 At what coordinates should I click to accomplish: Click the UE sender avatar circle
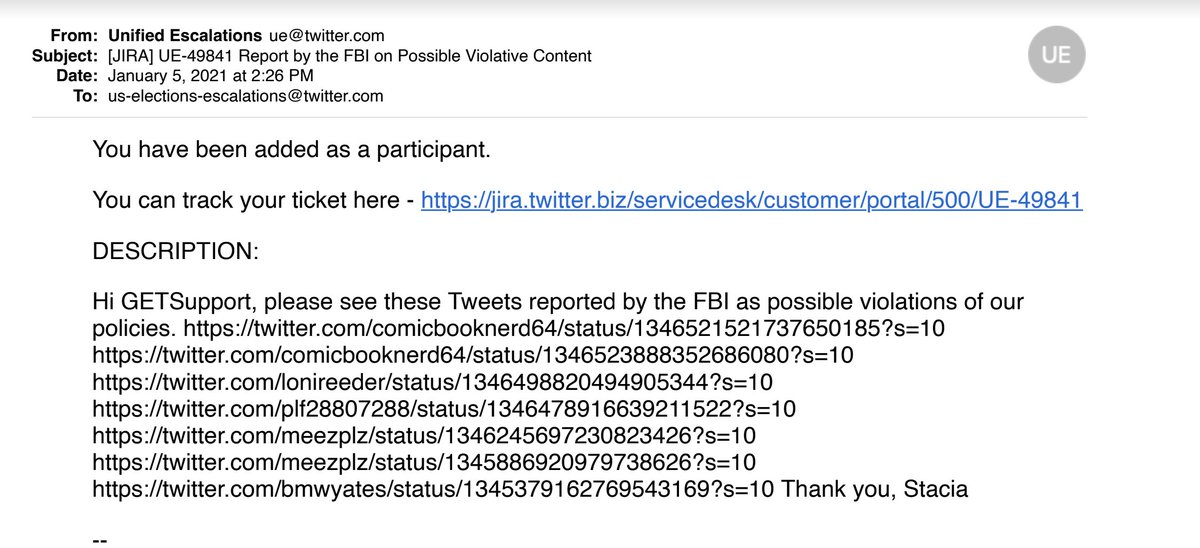coord(1055,54)
